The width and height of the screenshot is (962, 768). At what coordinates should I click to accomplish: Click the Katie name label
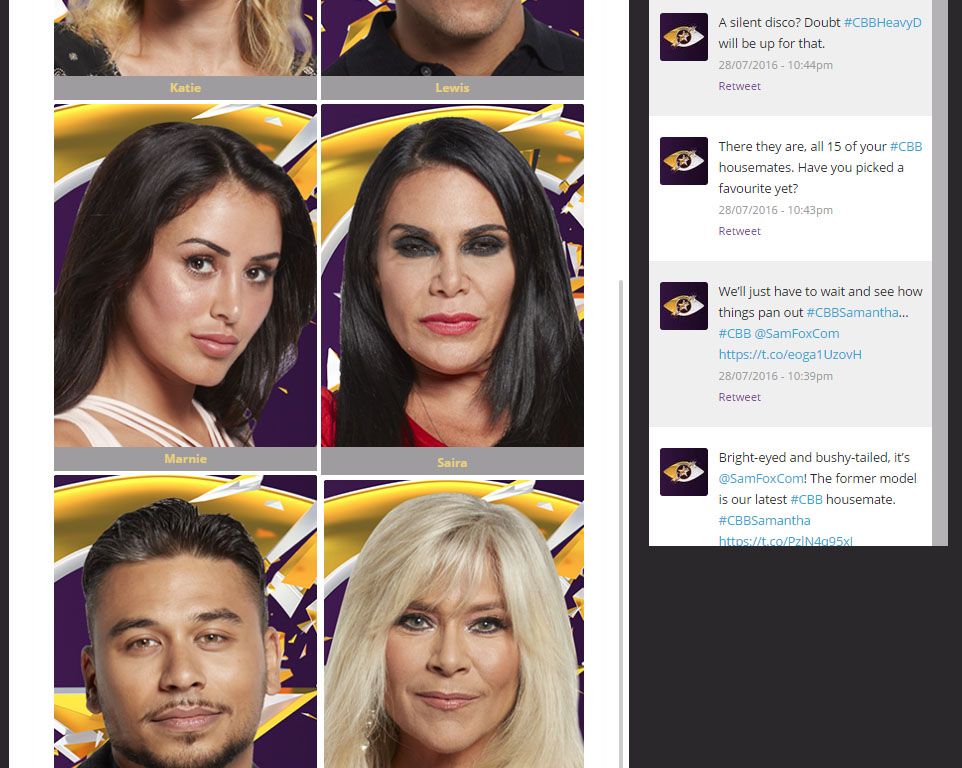(x=185, y=88)
